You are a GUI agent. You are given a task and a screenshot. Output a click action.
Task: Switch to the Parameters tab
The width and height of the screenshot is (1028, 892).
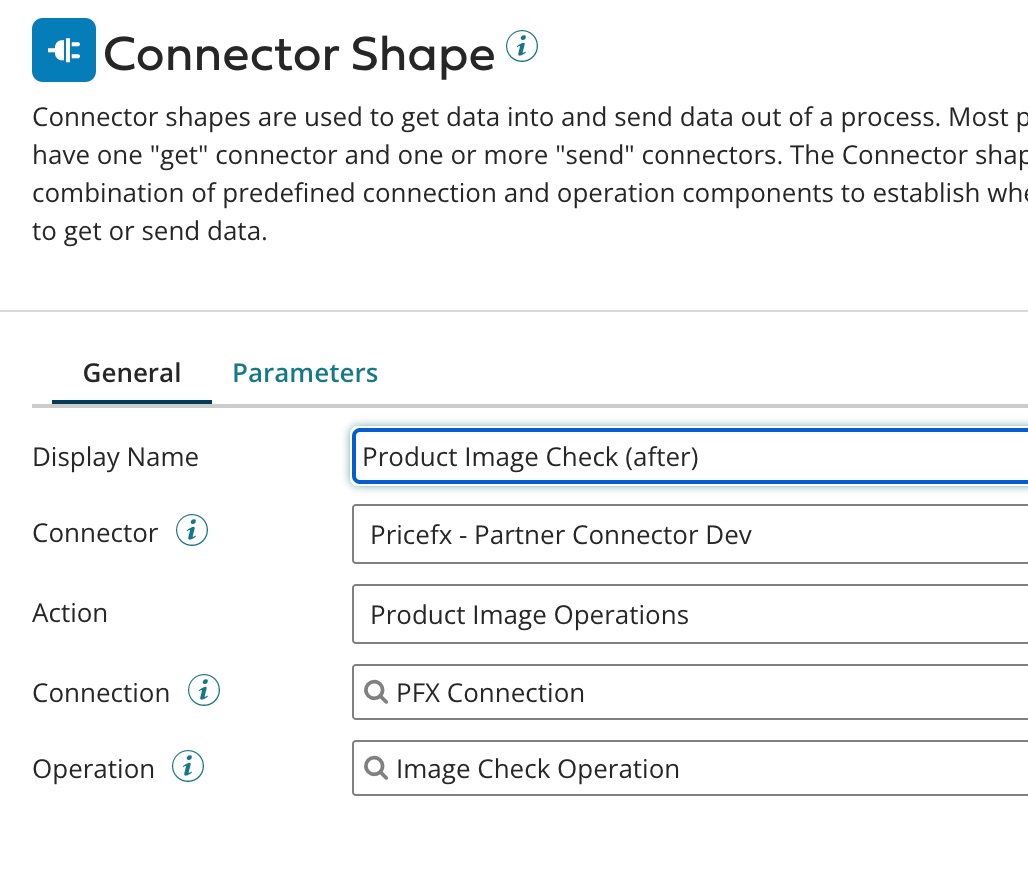(x=305, y=372)
